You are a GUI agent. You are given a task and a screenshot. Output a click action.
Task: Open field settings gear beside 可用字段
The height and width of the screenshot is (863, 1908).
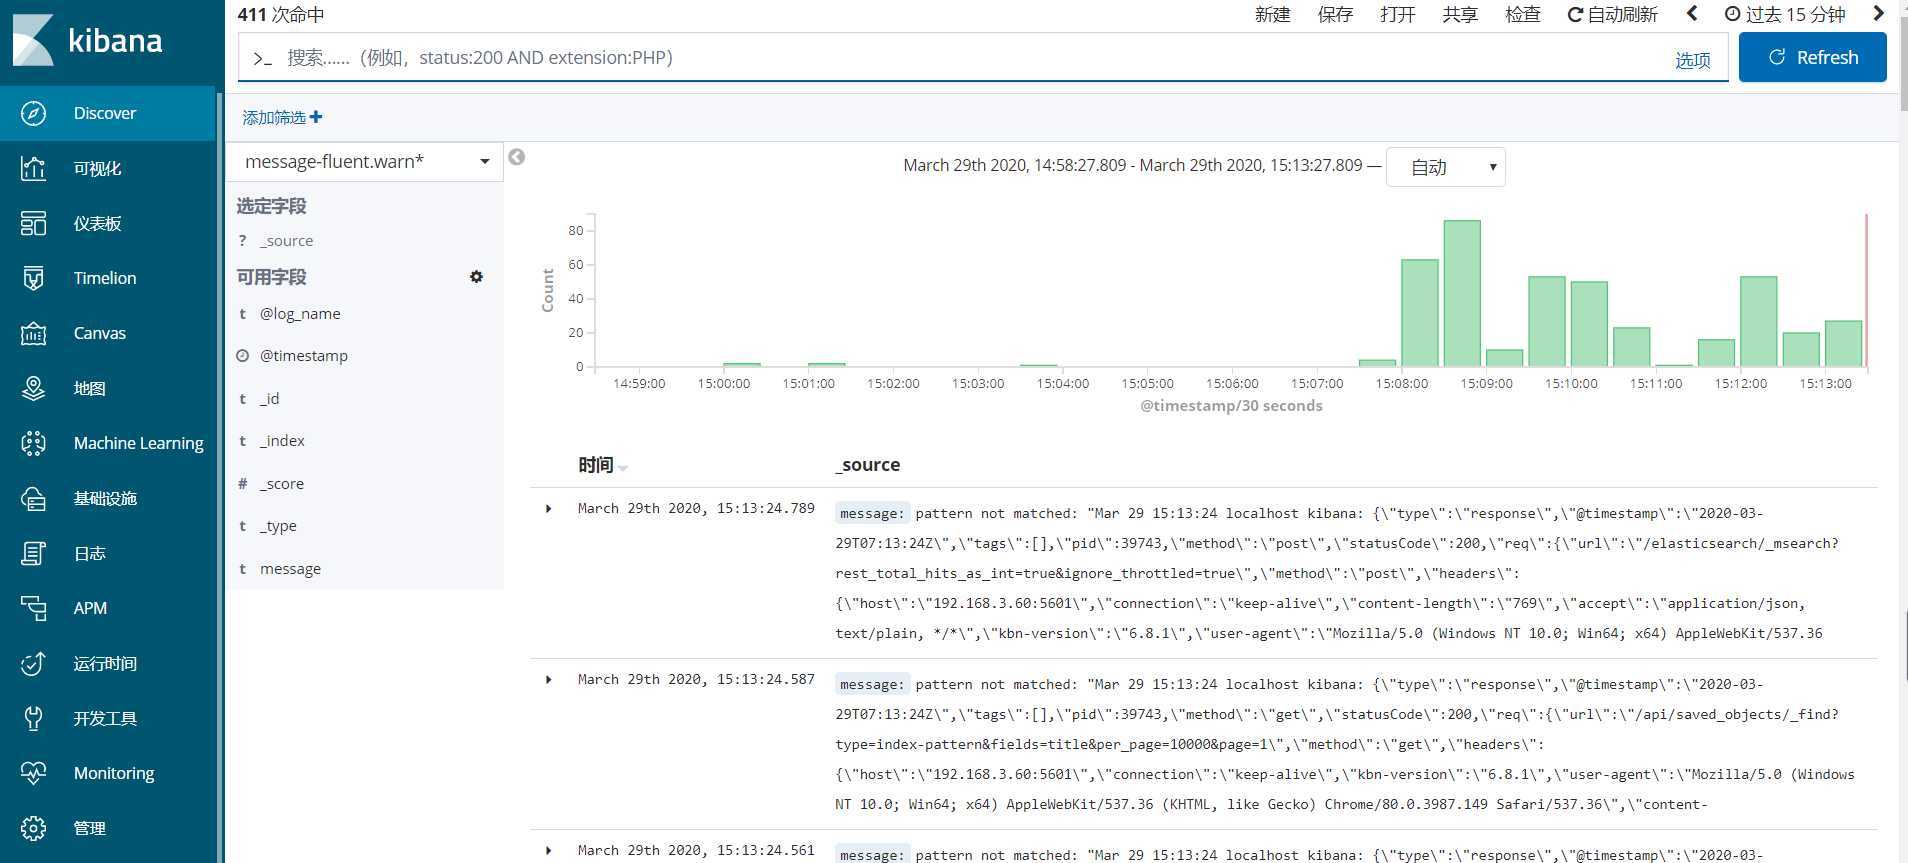click(476, 277)
